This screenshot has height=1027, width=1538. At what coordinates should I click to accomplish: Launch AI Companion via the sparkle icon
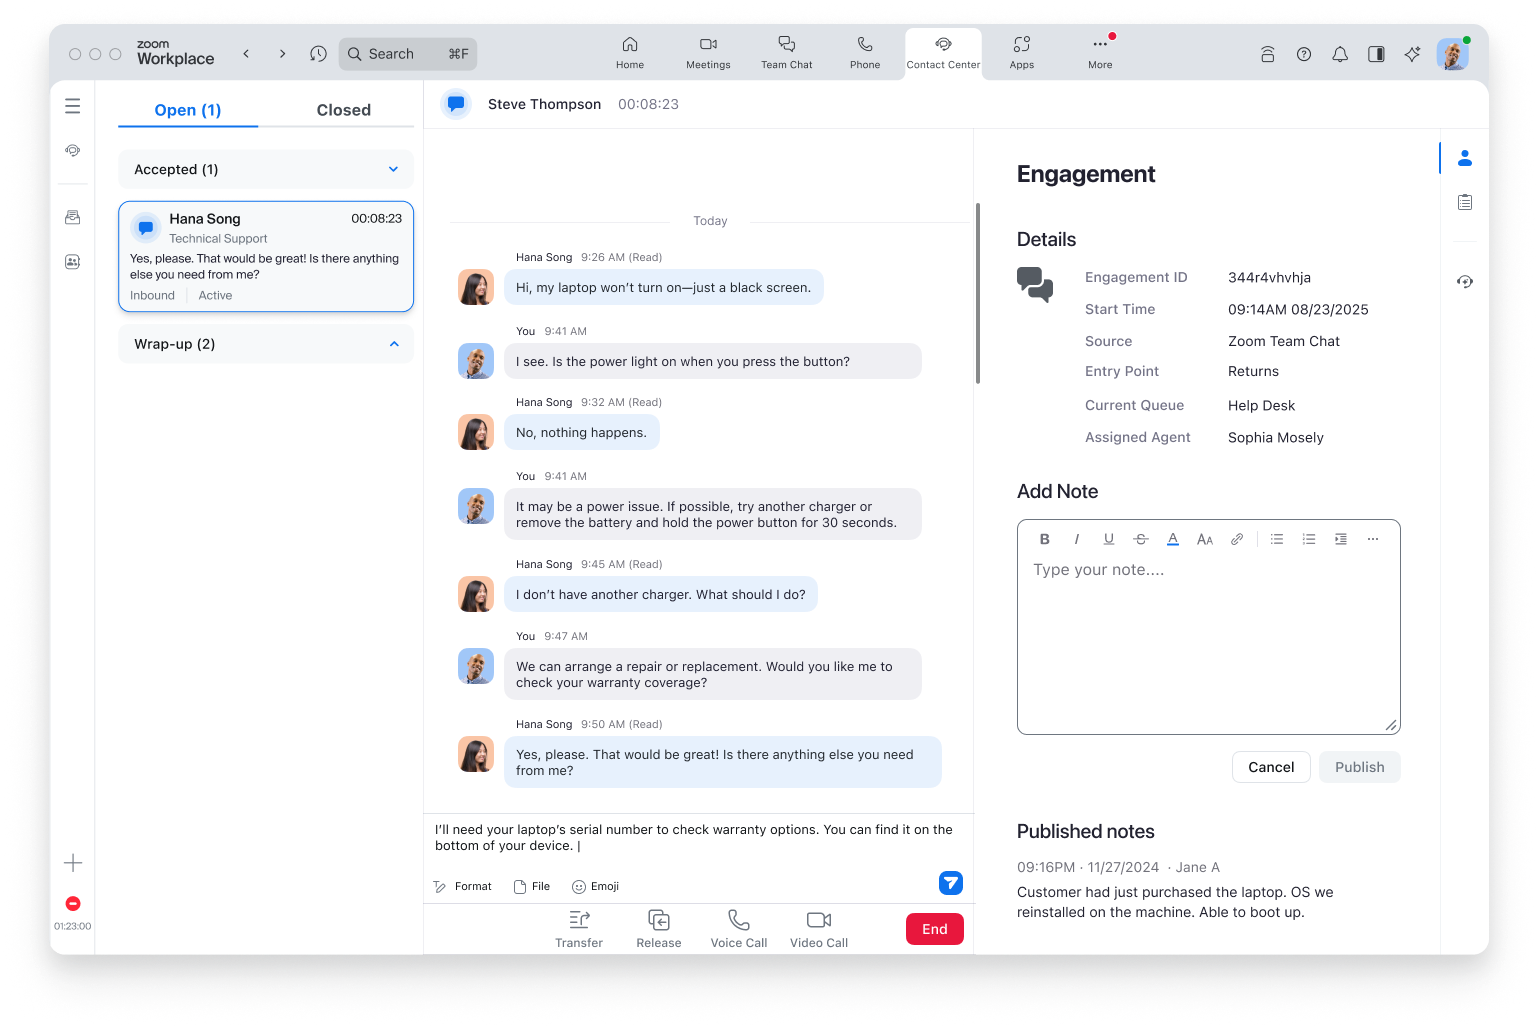click(1412, 54)
